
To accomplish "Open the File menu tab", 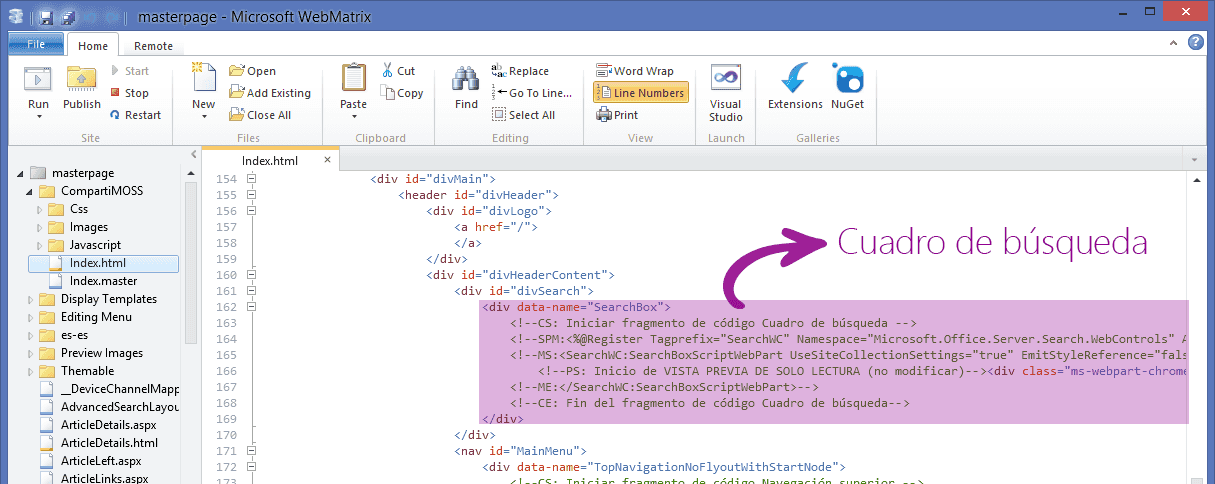I will 36,44.
